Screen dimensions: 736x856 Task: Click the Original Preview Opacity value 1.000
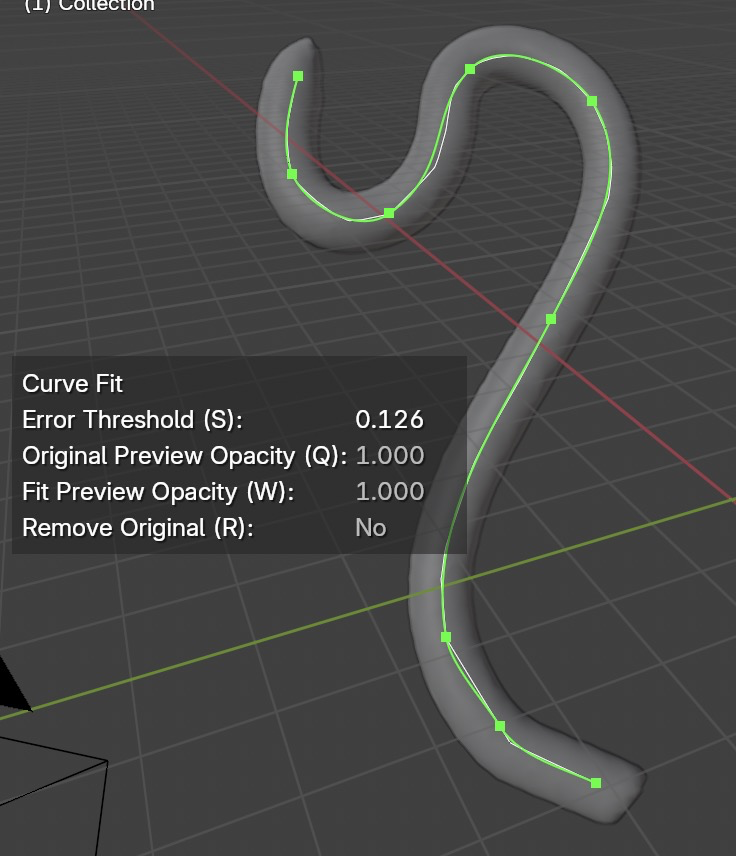[x=390, y=456]
